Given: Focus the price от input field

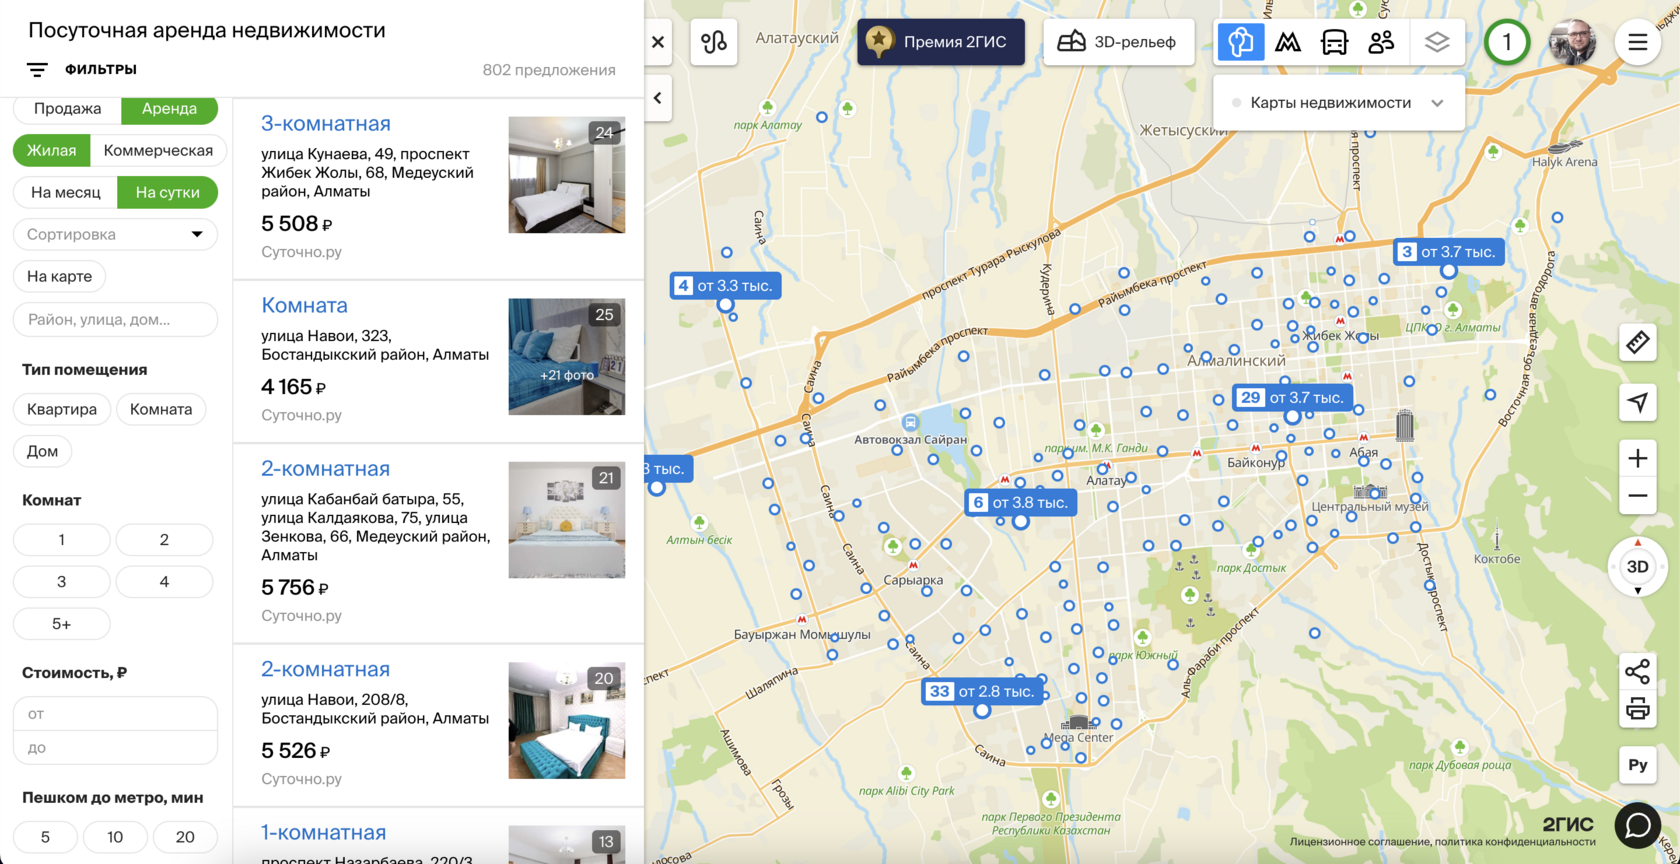Looking at the screenshot, I should pos(115,714).
